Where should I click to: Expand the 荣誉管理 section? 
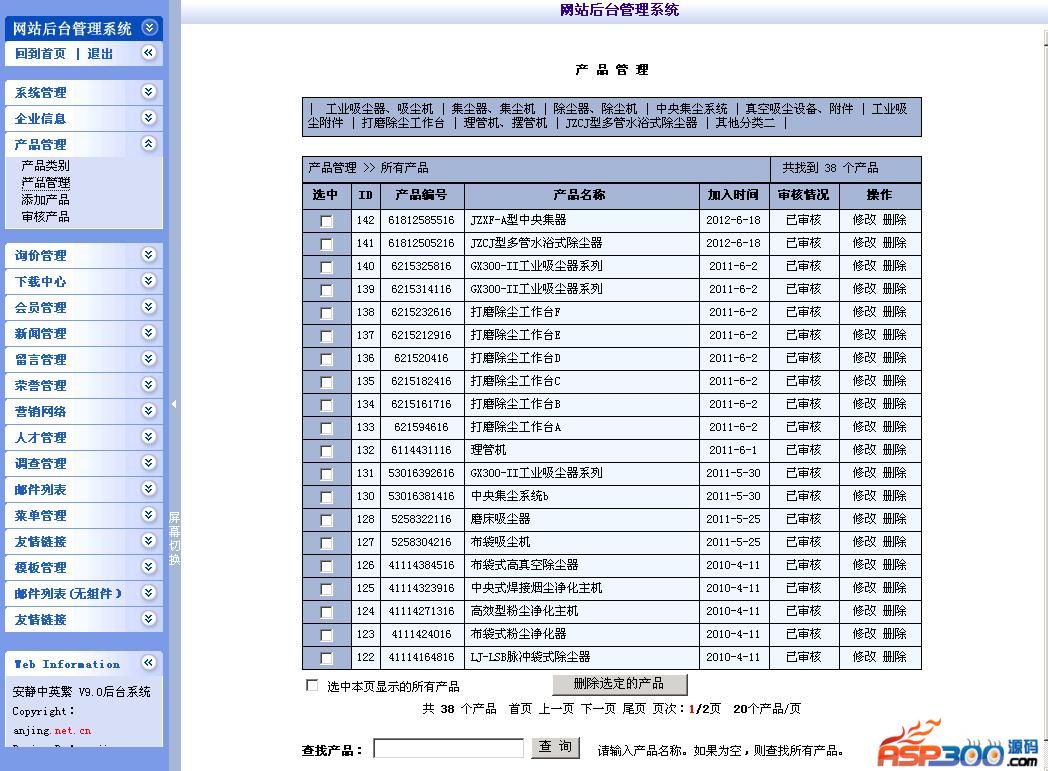point(149,385)
